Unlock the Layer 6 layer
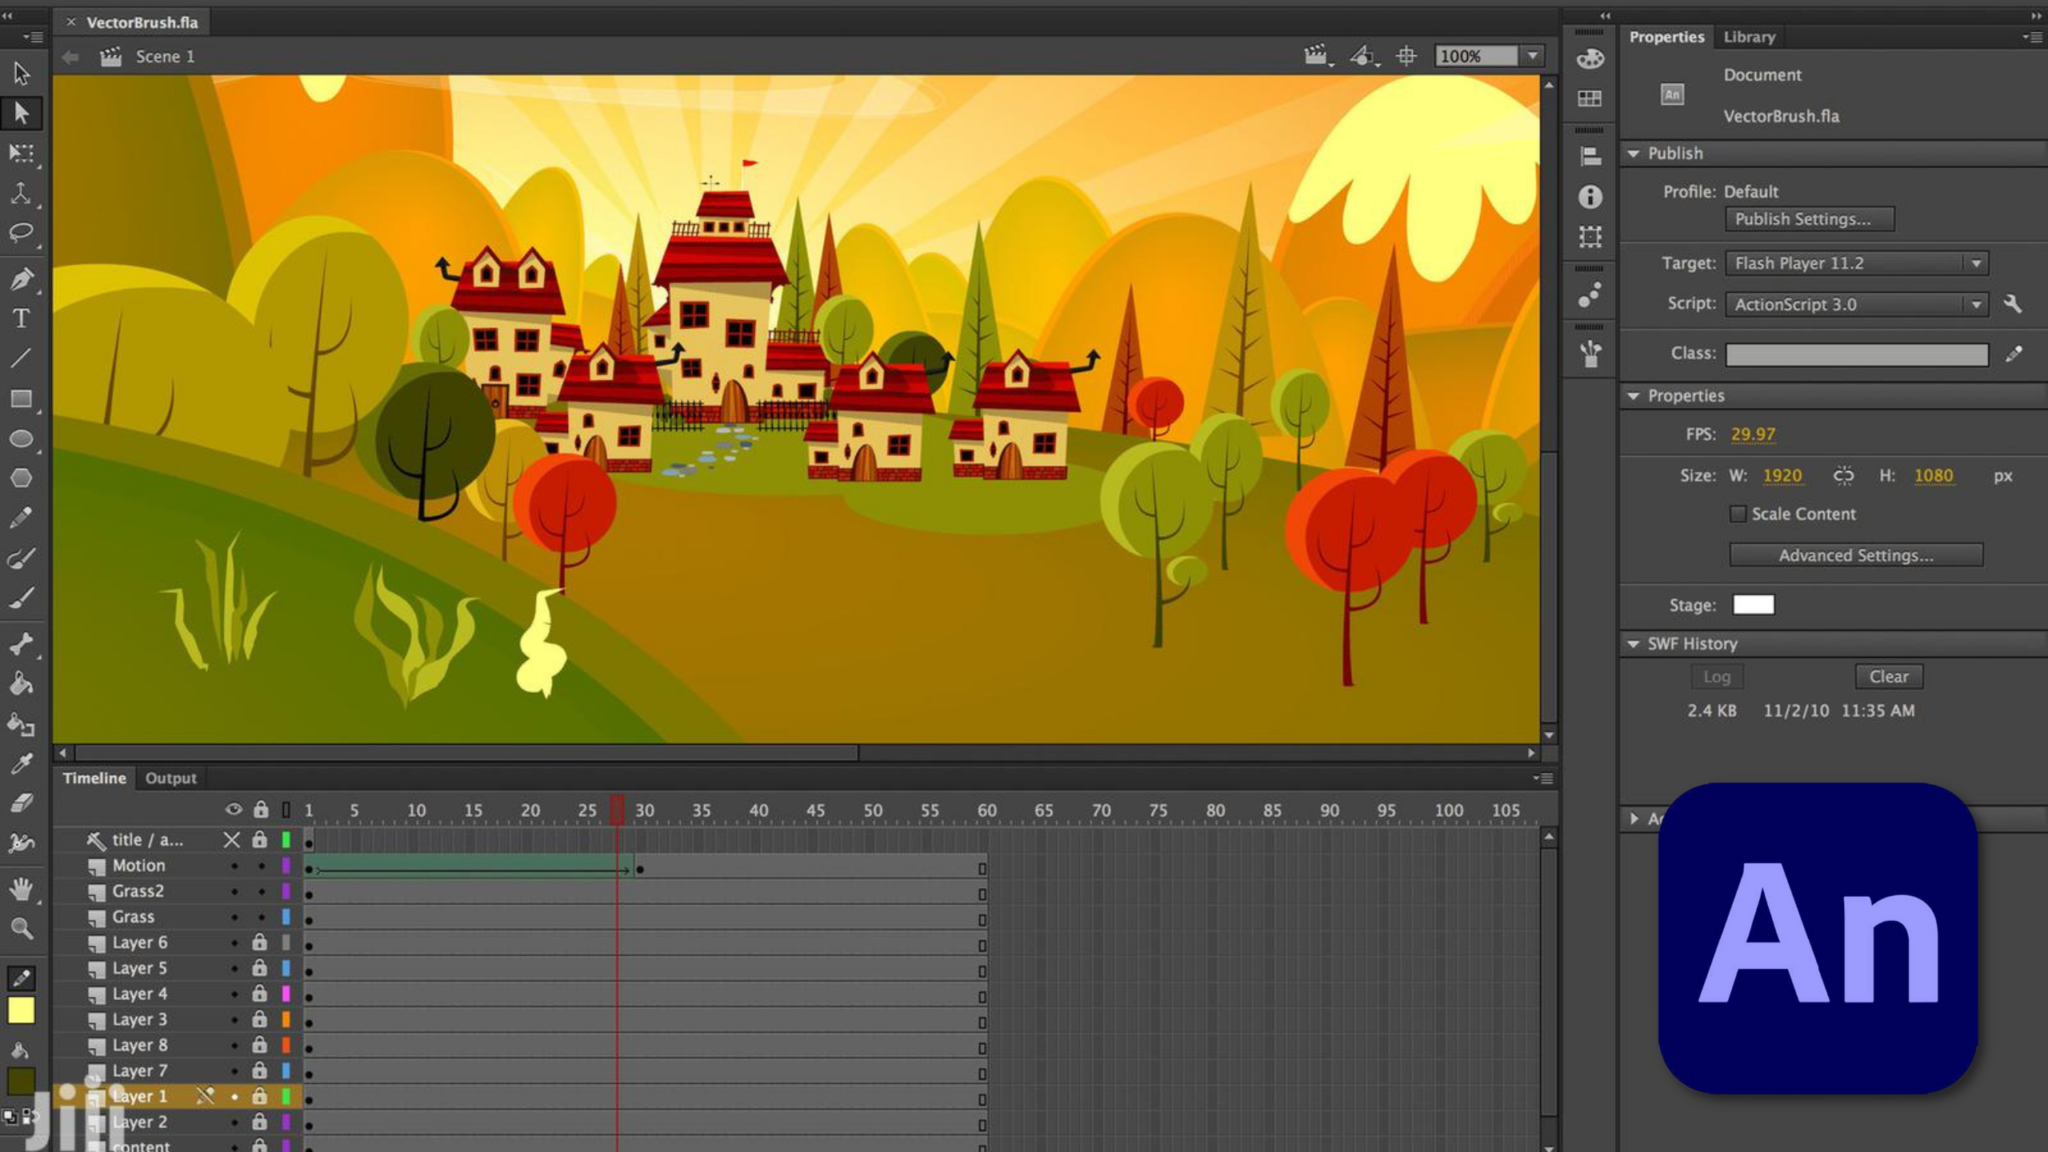2048x1152 pixels. (261, 941)
